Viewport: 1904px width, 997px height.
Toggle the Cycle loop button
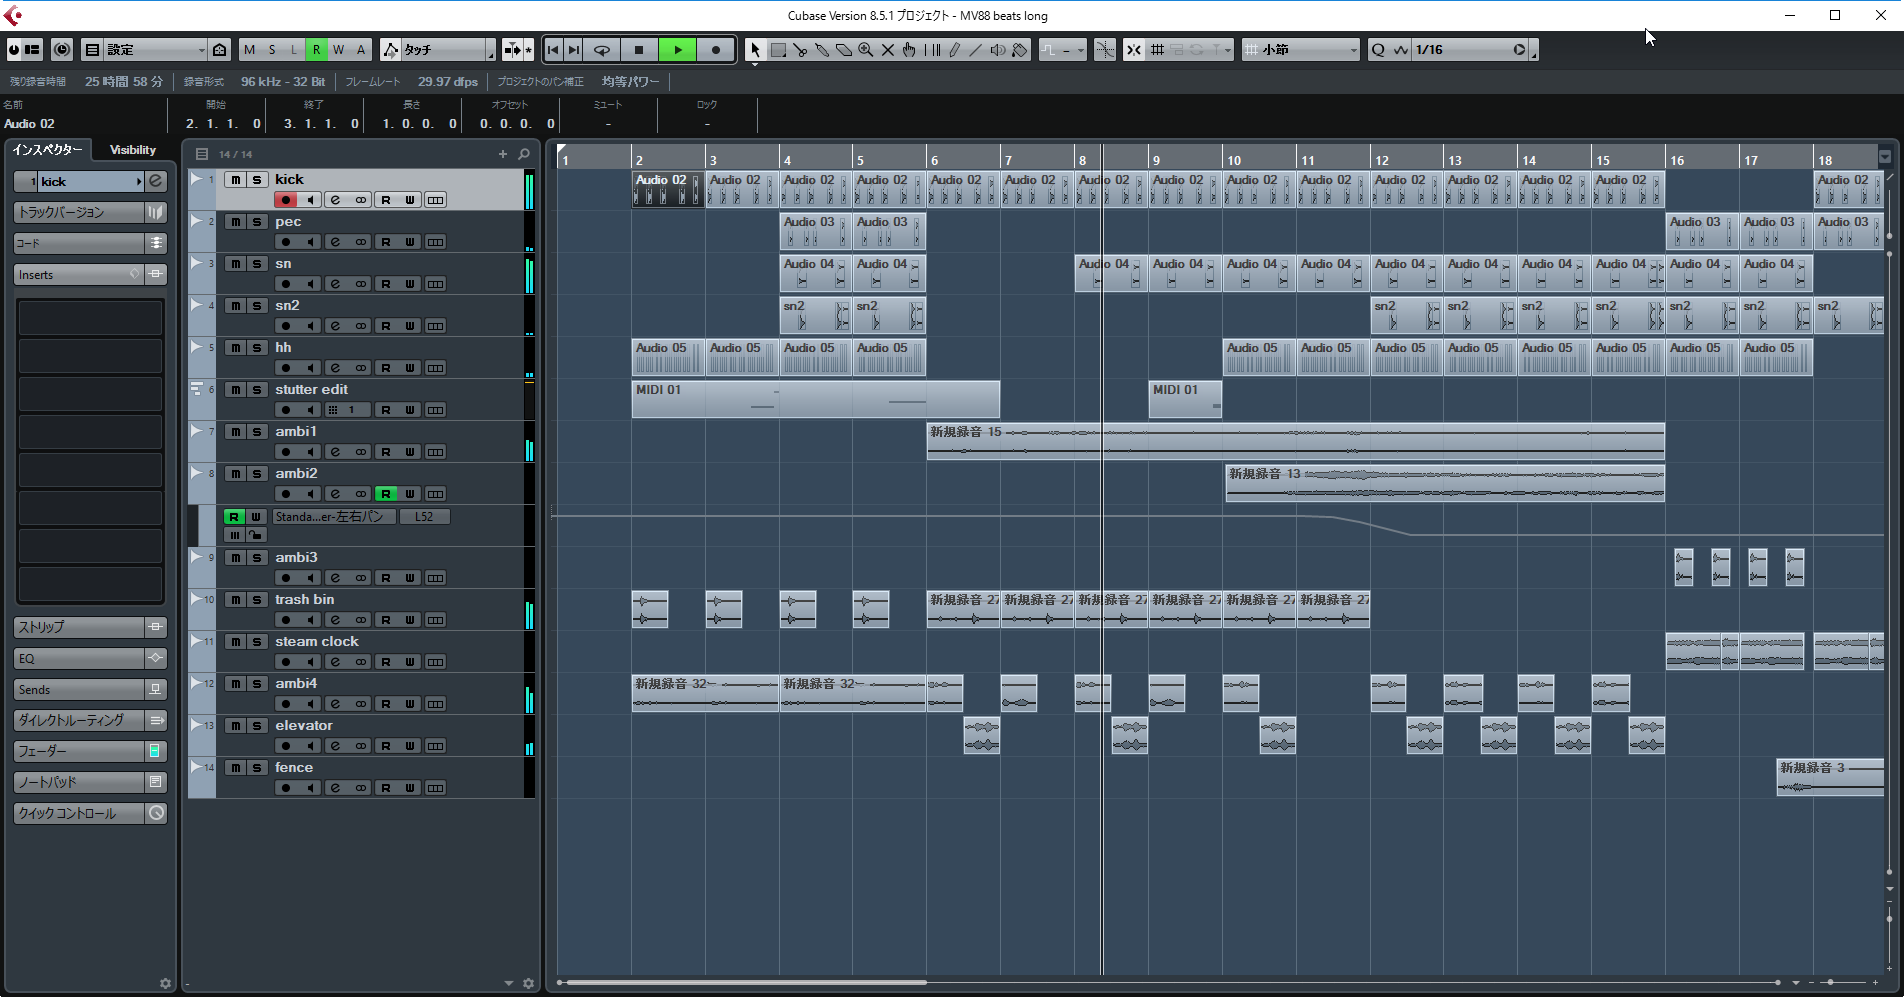602,50
